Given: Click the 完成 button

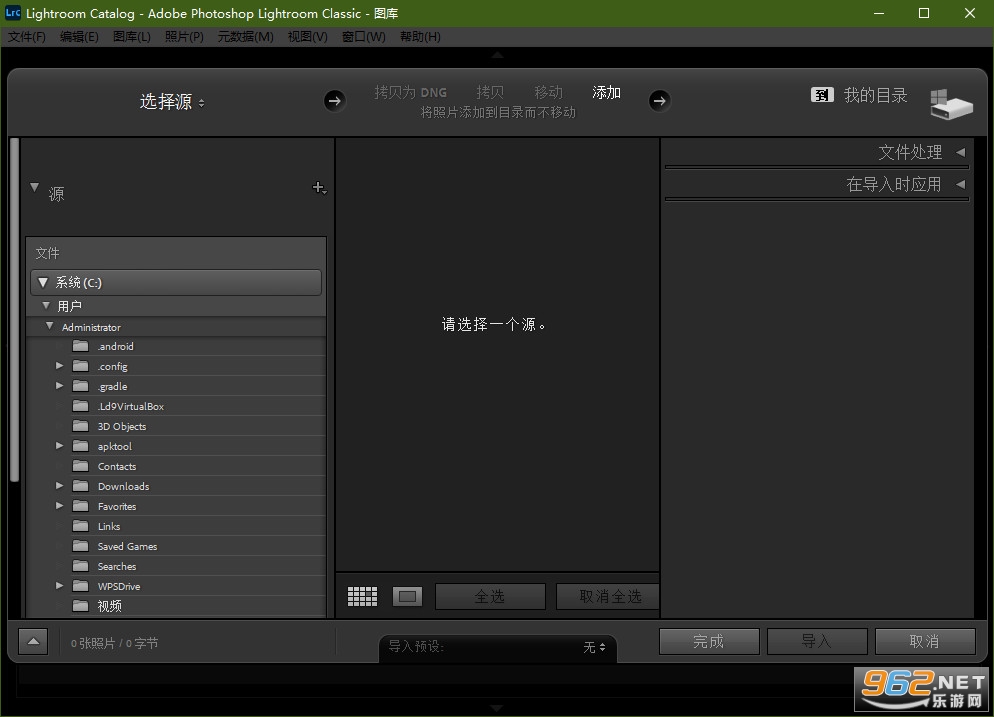Looking at the screenshot, I should (709, 642).
